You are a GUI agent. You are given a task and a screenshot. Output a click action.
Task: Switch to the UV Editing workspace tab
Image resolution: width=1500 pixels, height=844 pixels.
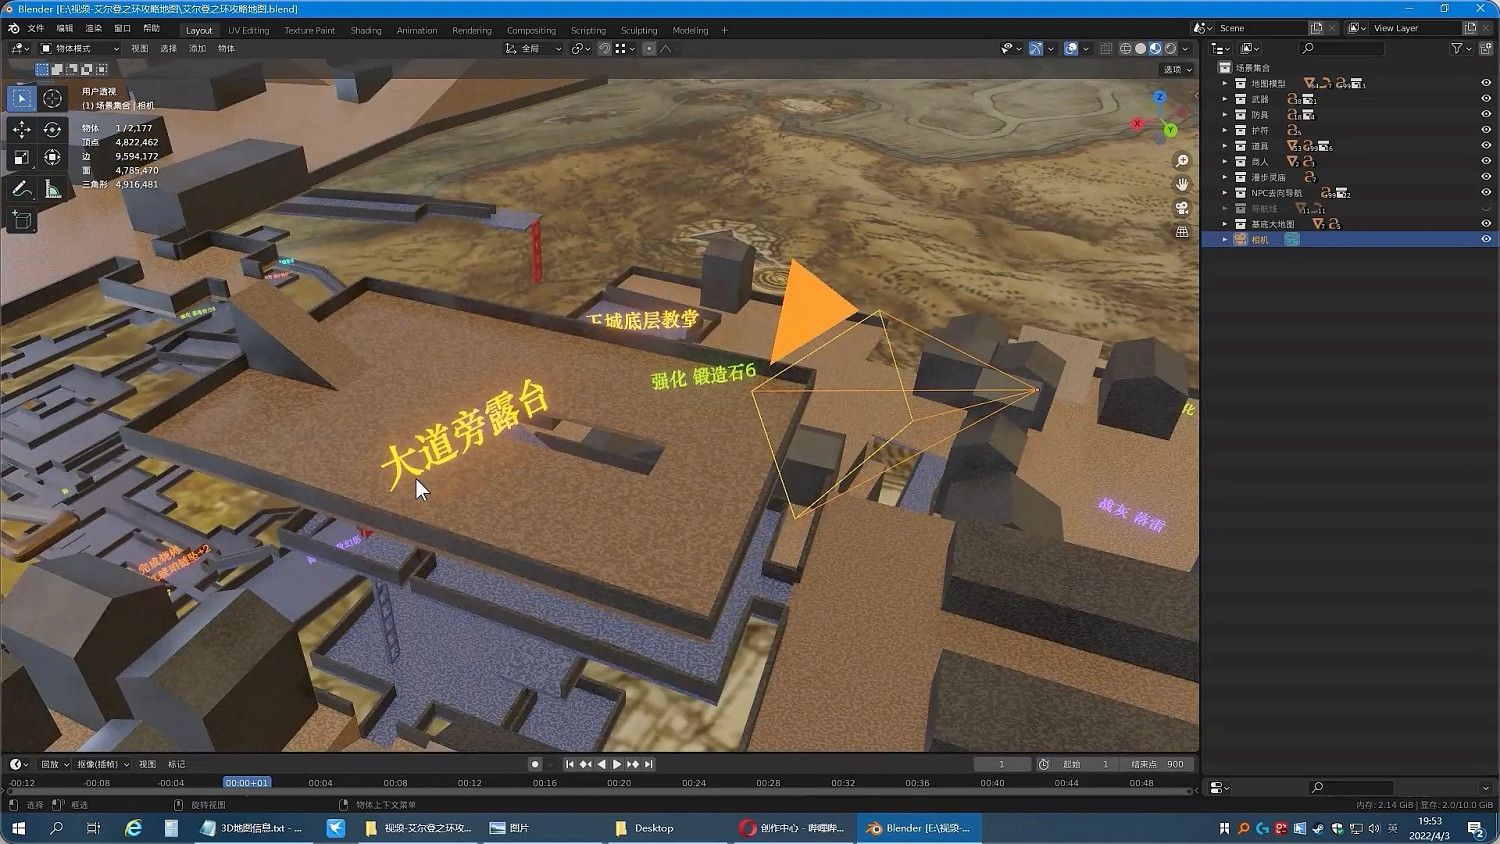pos(248,30)
